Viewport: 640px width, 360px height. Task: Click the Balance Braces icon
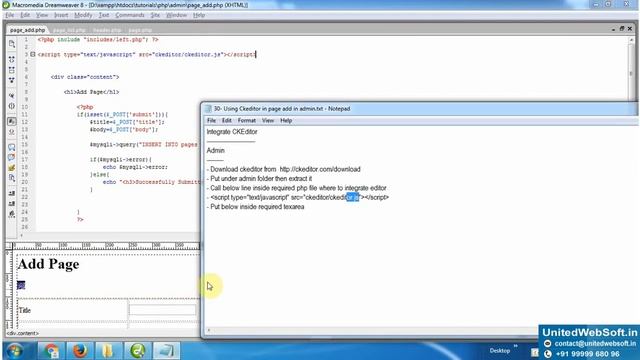[12, 106]
